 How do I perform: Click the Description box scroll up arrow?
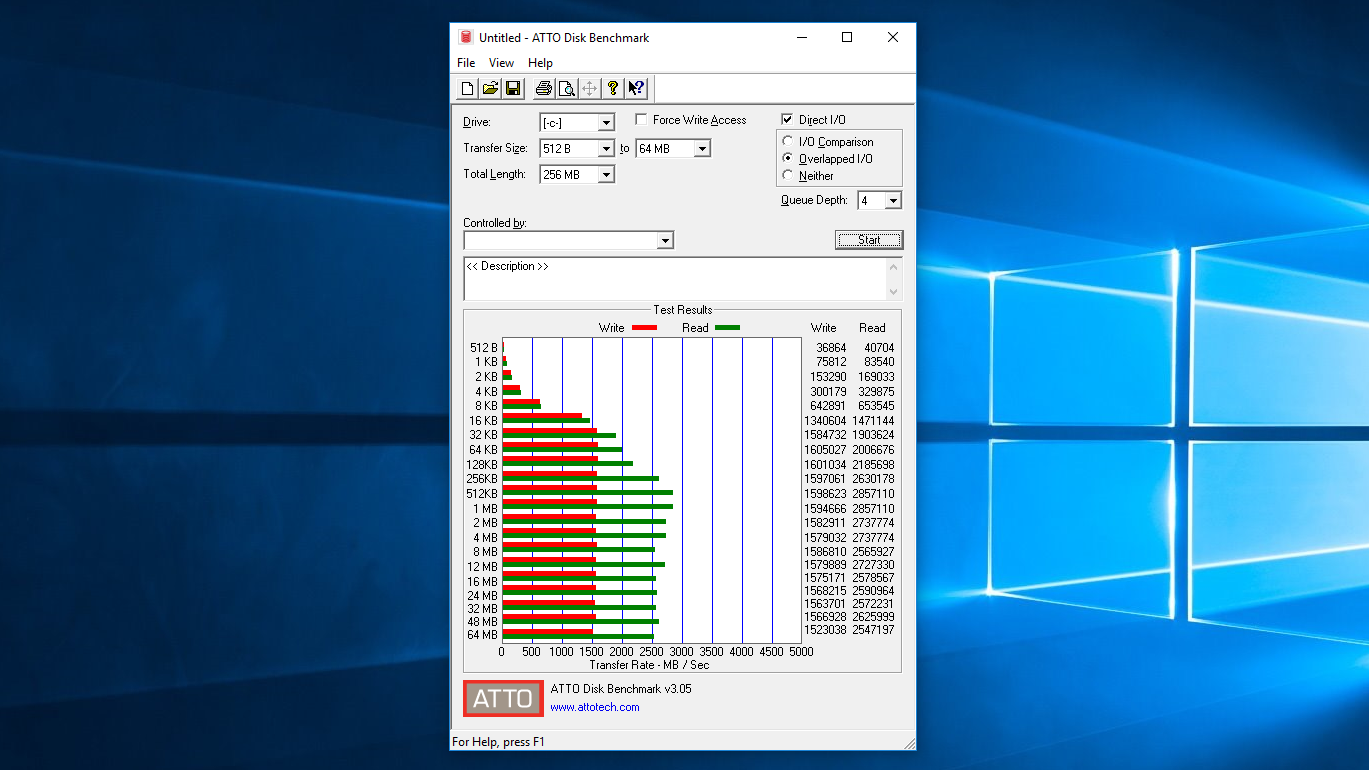894,266
